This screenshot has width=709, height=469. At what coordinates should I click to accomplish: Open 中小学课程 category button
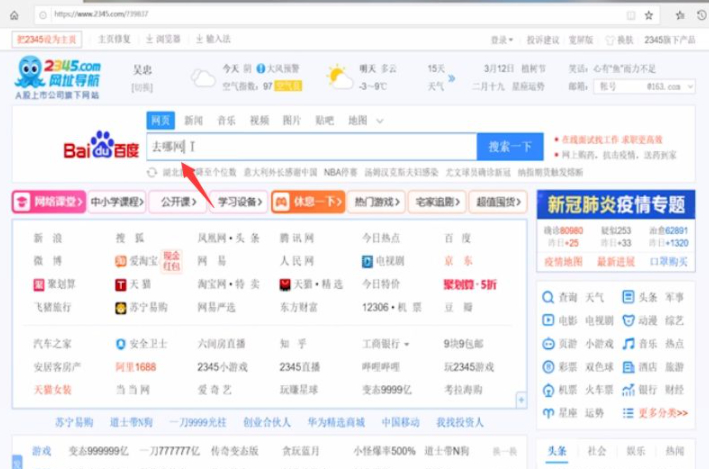point(117,202)
